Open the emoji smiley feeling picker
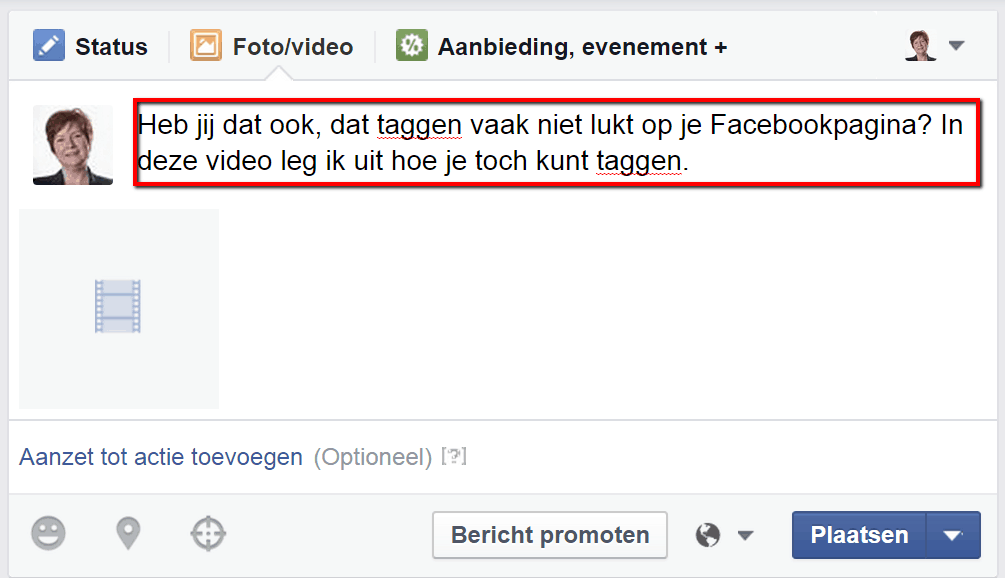This screenshot has width=1005, height=578. pos(49,533)
